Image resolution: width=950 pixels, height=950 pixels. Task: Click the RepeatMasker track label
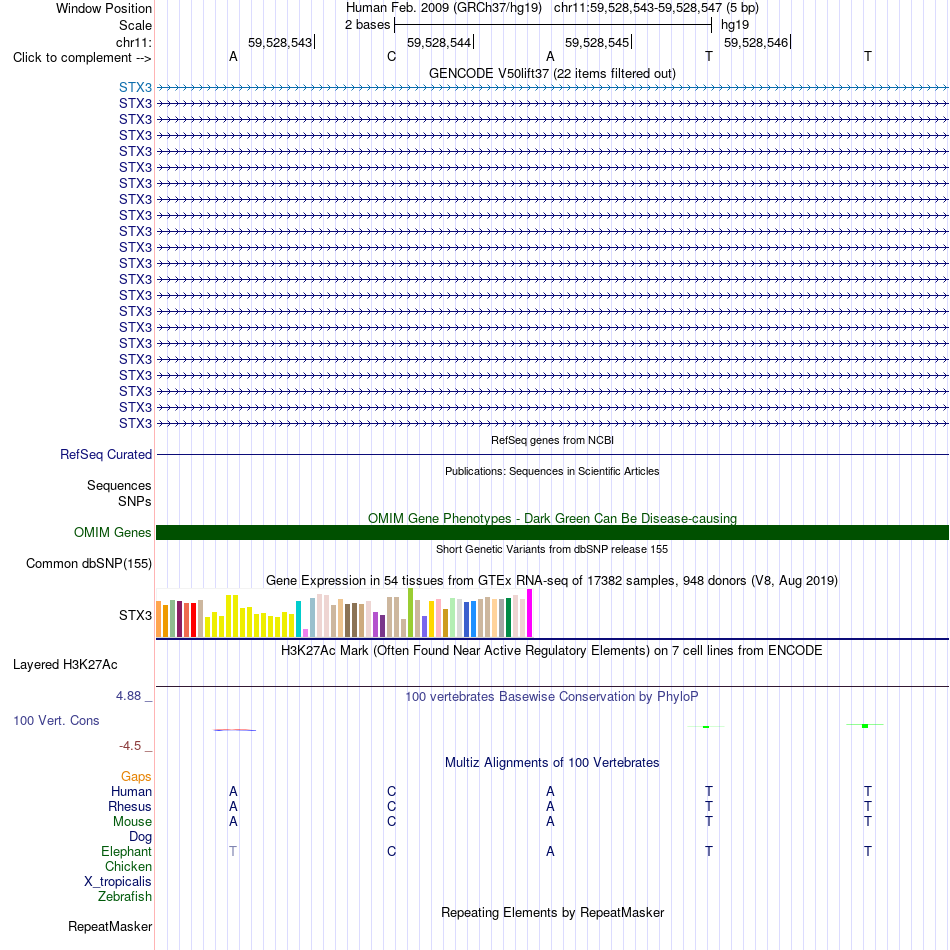[x=110, y=926]
